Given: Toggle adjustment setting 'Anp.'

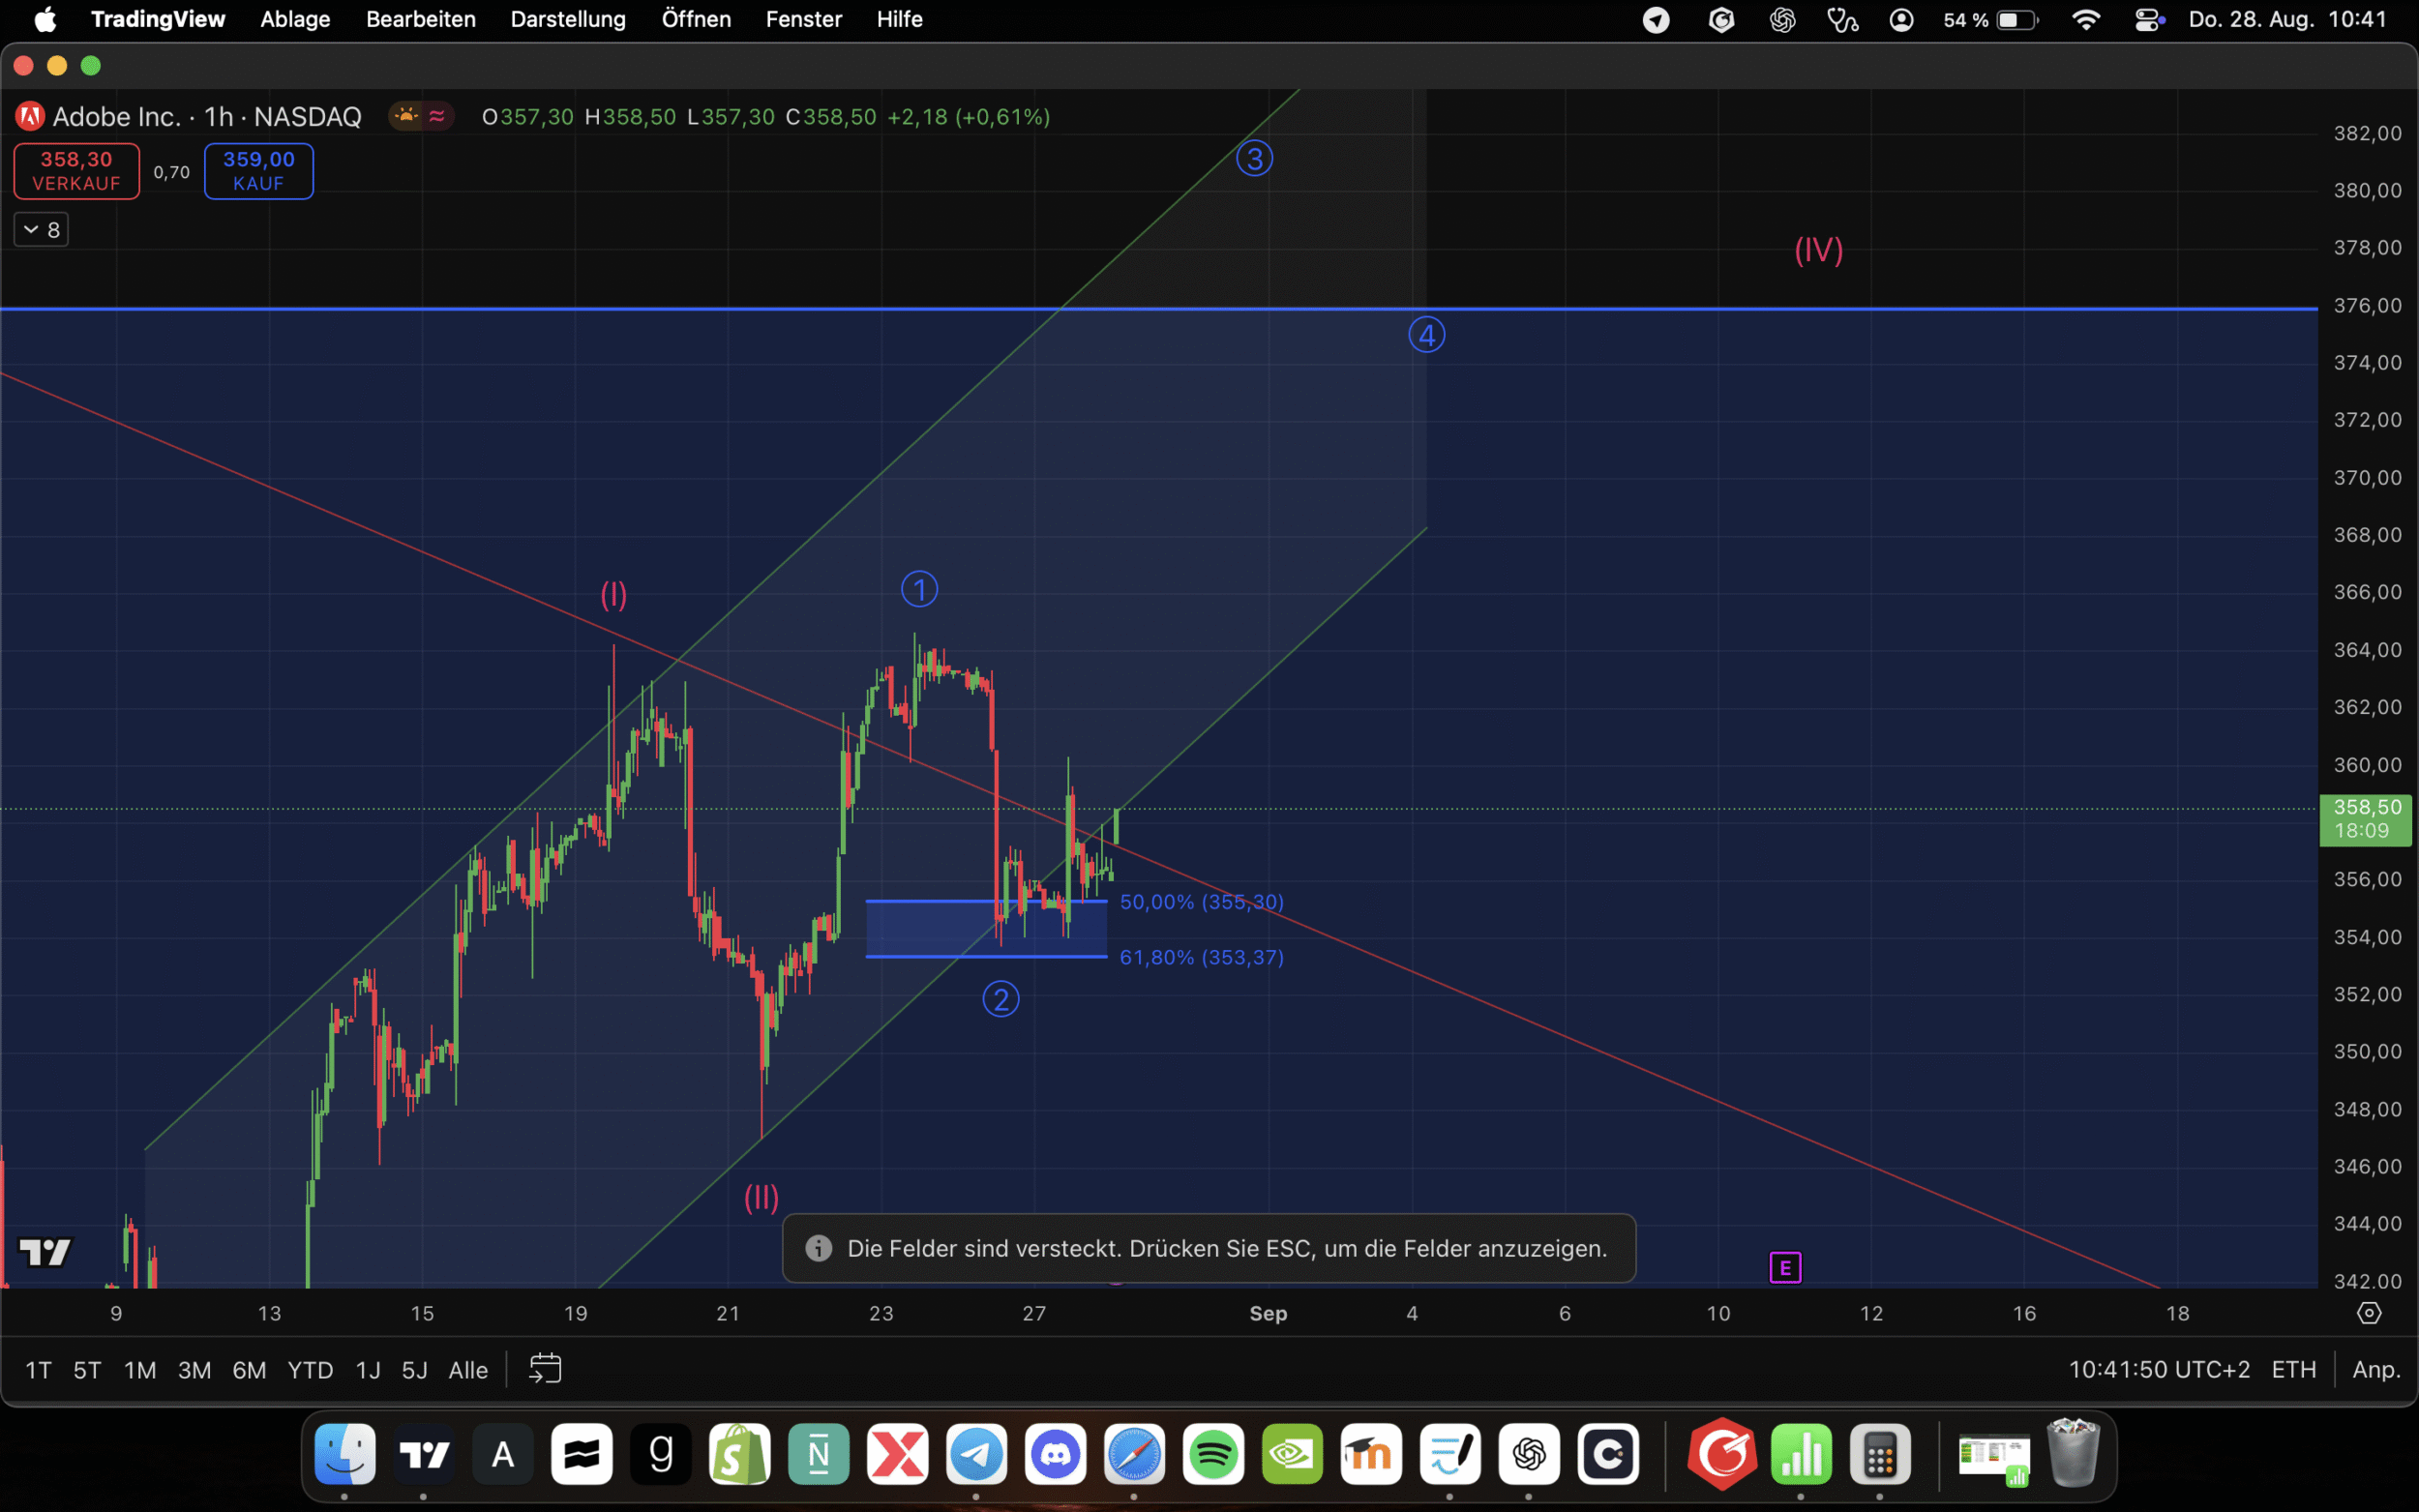Looking at the screenshot, I should pyautogui.click(x=2376, y=1369).
